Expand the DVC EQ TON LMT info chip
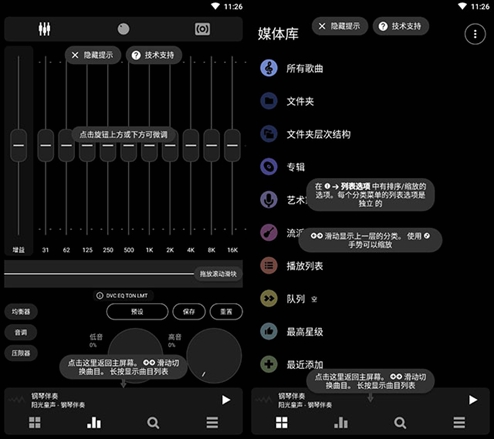The width and height of the screenshot is (494, 439). 122,296
